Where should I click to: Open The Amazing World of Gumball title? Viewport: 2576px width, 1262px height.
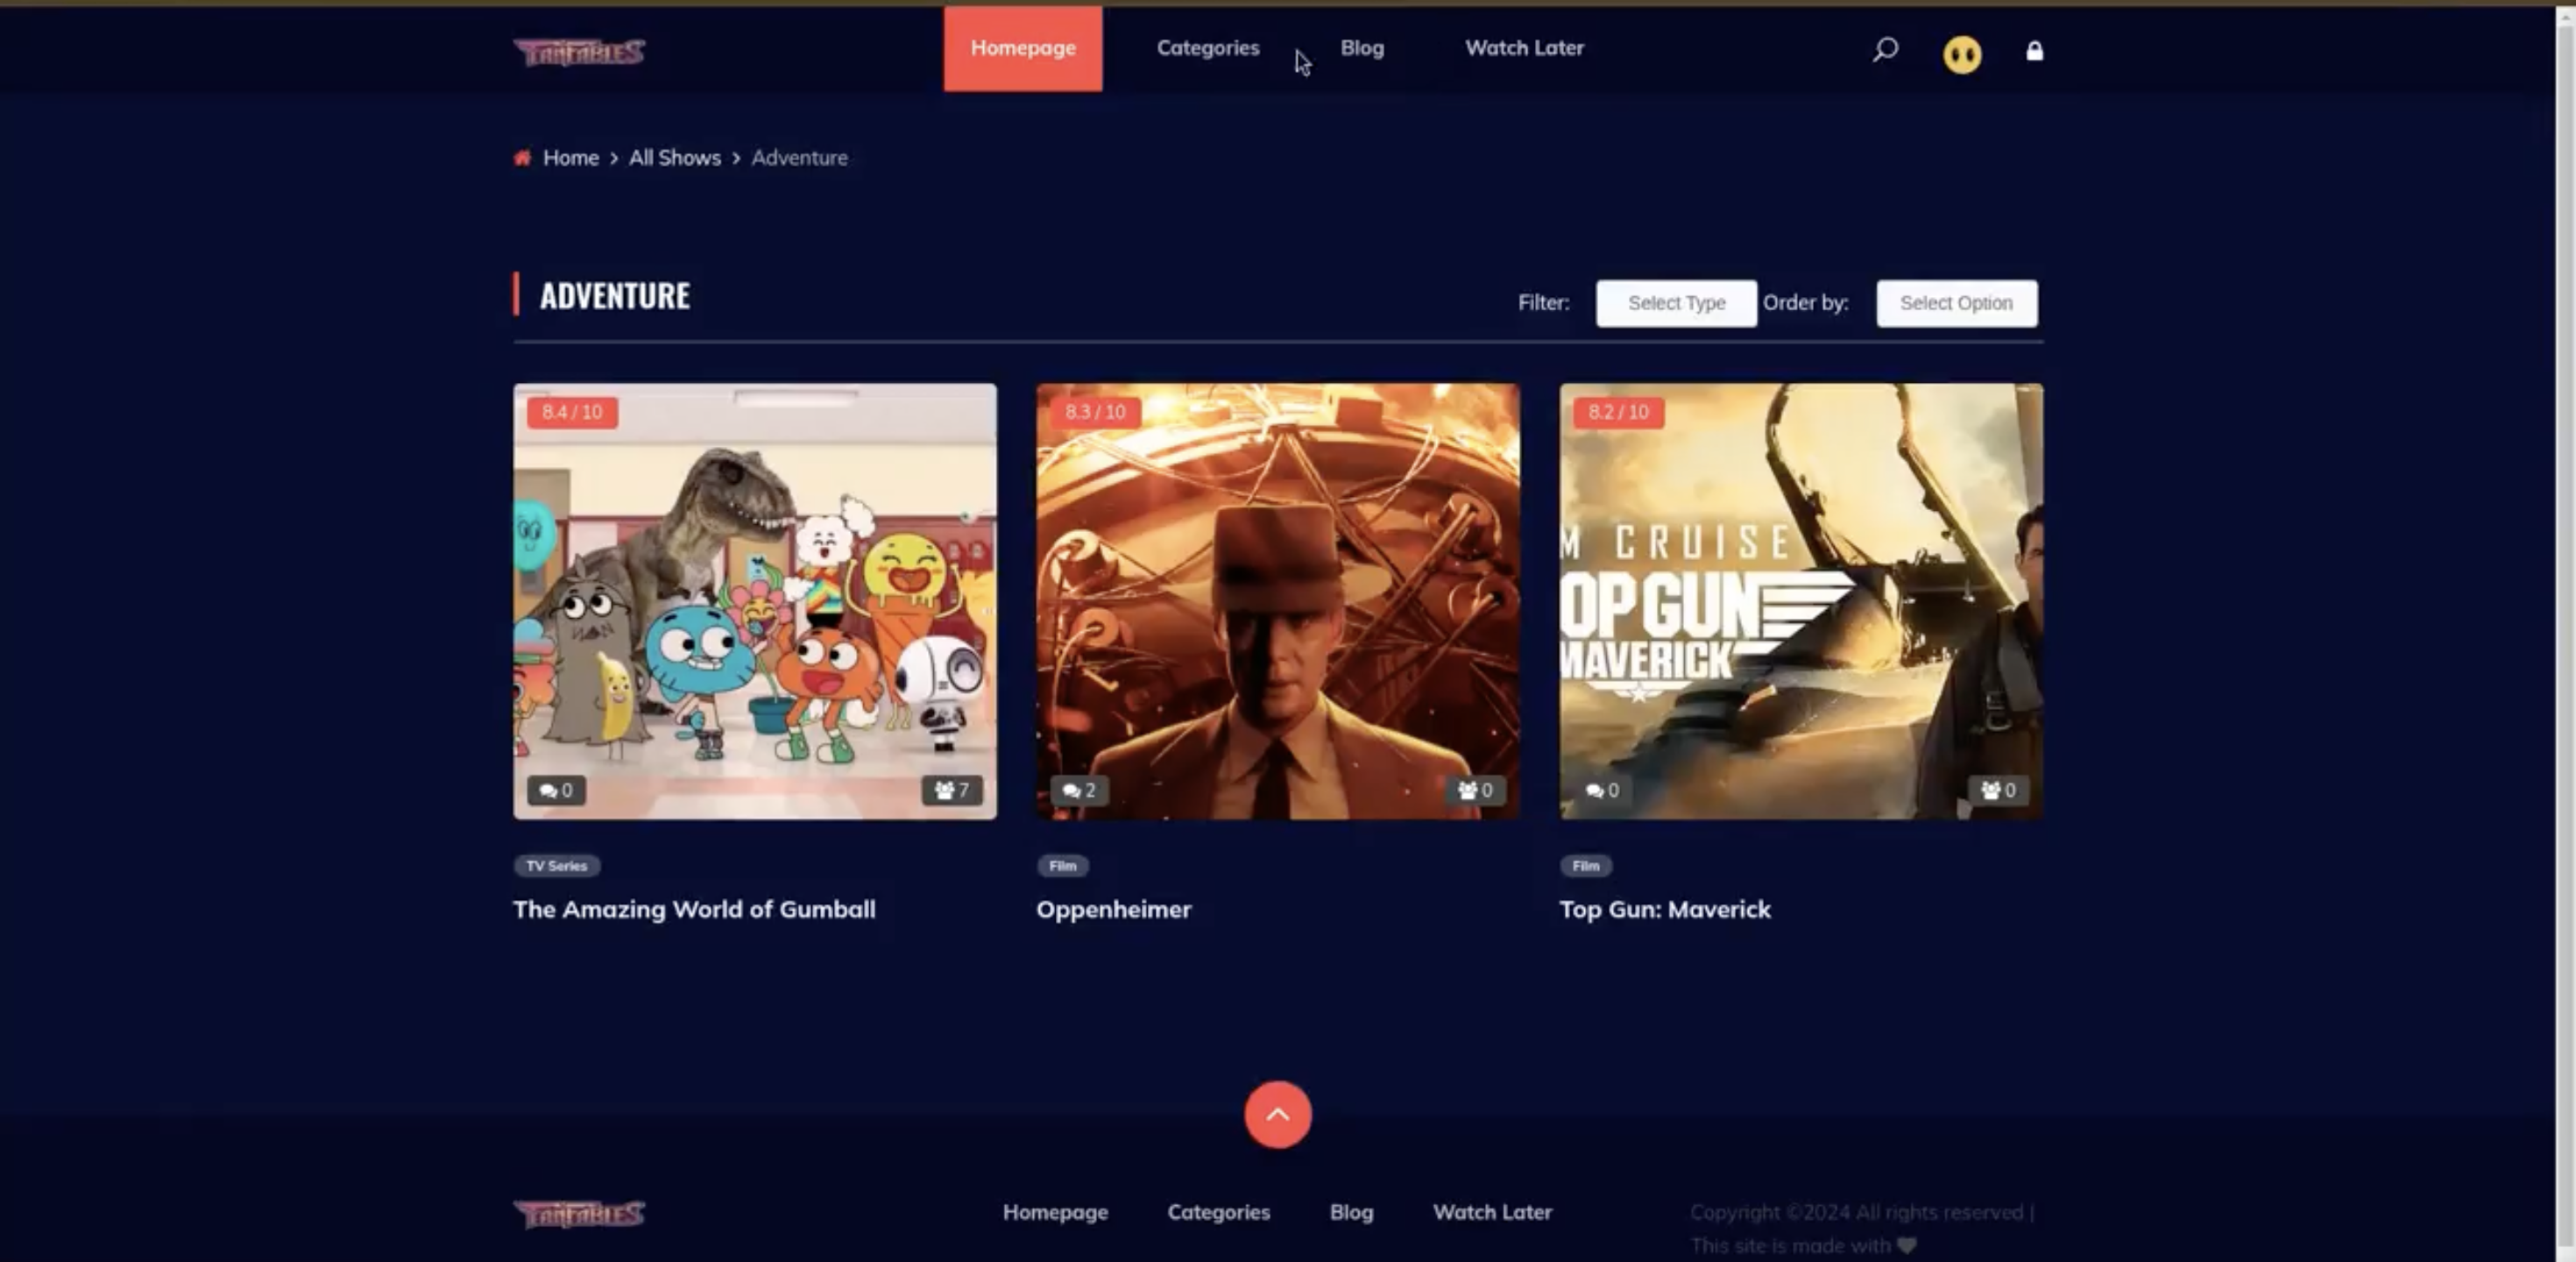coord(694,909)
